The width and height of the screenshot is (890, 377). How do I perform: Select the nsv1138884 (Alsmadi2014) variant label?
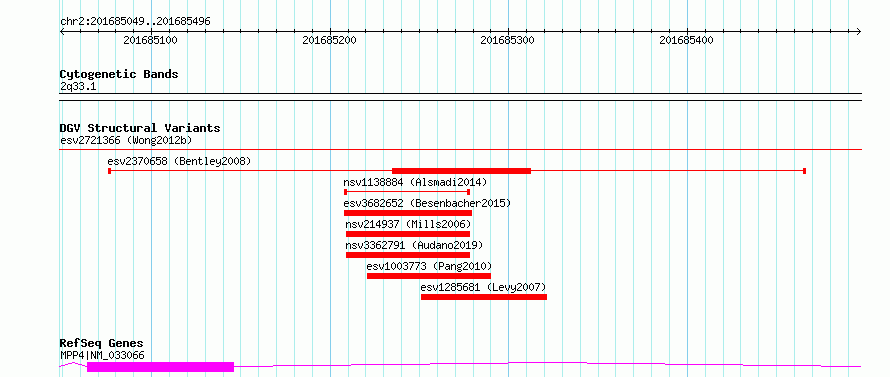[x=415, y=182]
